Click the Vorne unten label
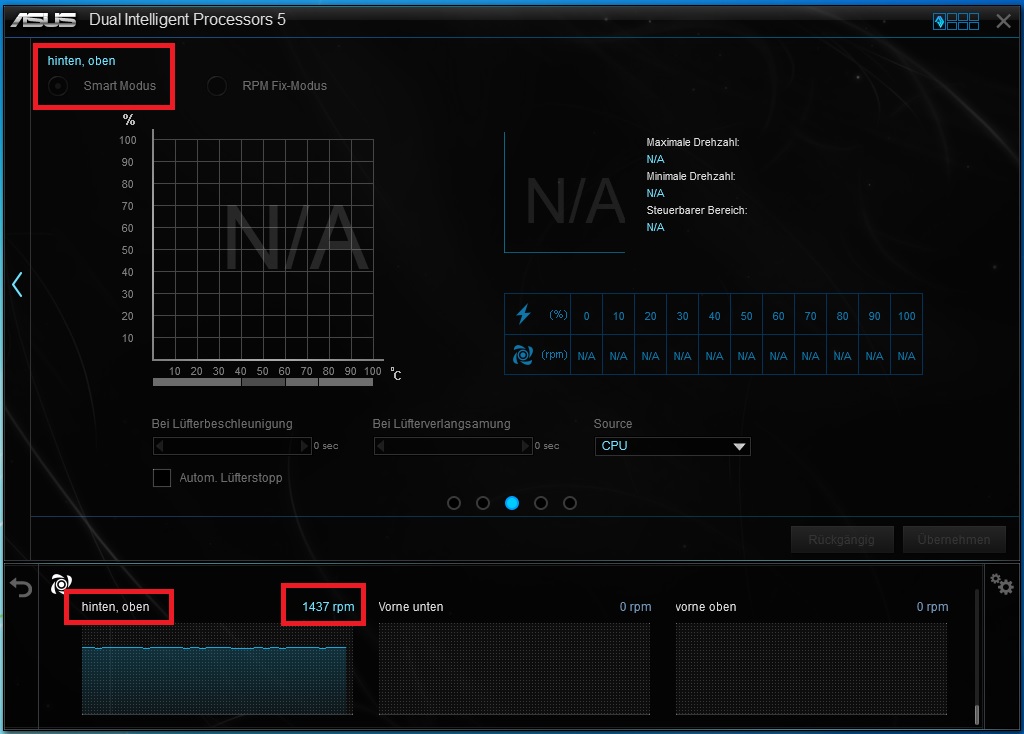 click(x=411, y=607)
